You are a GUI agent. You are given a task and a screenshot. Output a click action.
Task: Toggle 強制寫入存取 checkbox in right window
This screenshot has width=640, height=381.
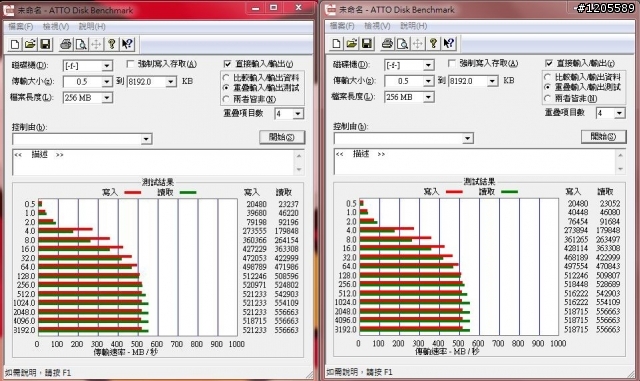click(452, 63)
